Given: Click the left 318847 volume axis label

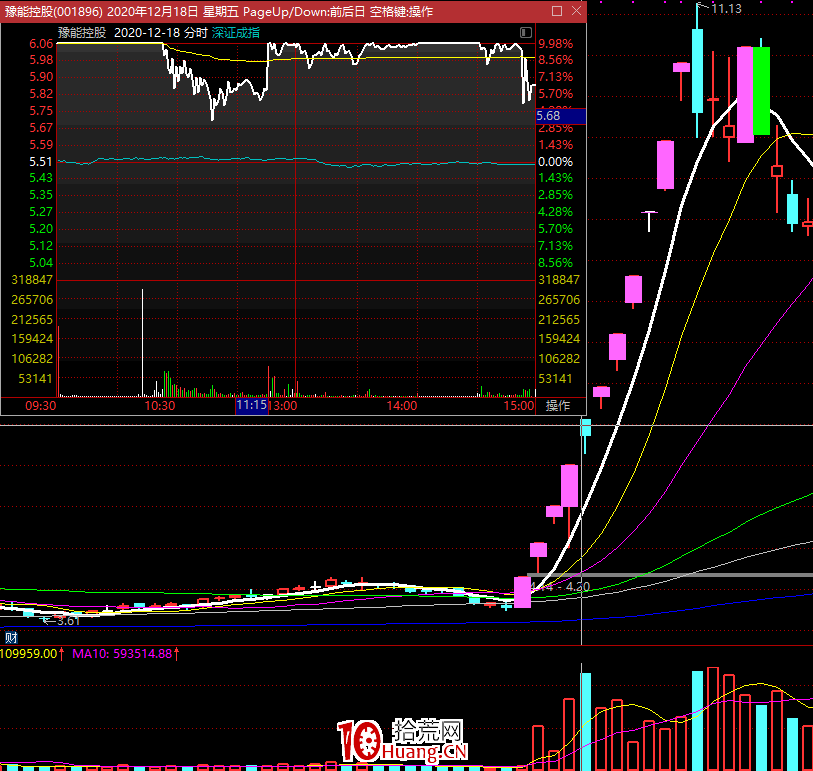Looking at the screenshot, I should point(32,280).
